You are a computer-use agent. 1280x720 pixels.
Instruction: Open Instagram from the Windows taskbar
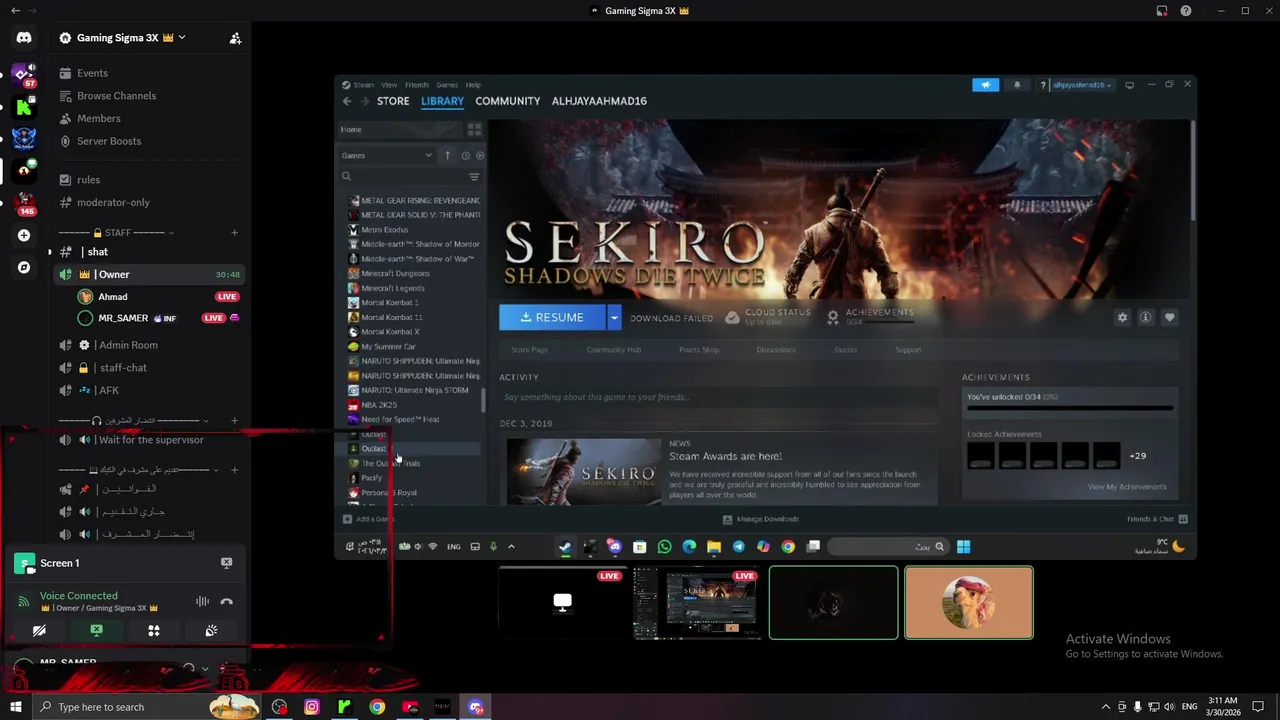tap(312, 707)
